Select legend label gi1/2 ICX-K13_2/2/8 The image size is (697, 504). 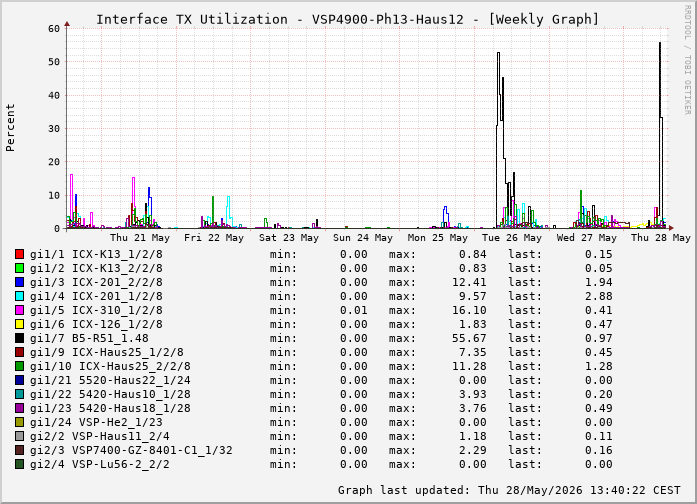(96, 268)
